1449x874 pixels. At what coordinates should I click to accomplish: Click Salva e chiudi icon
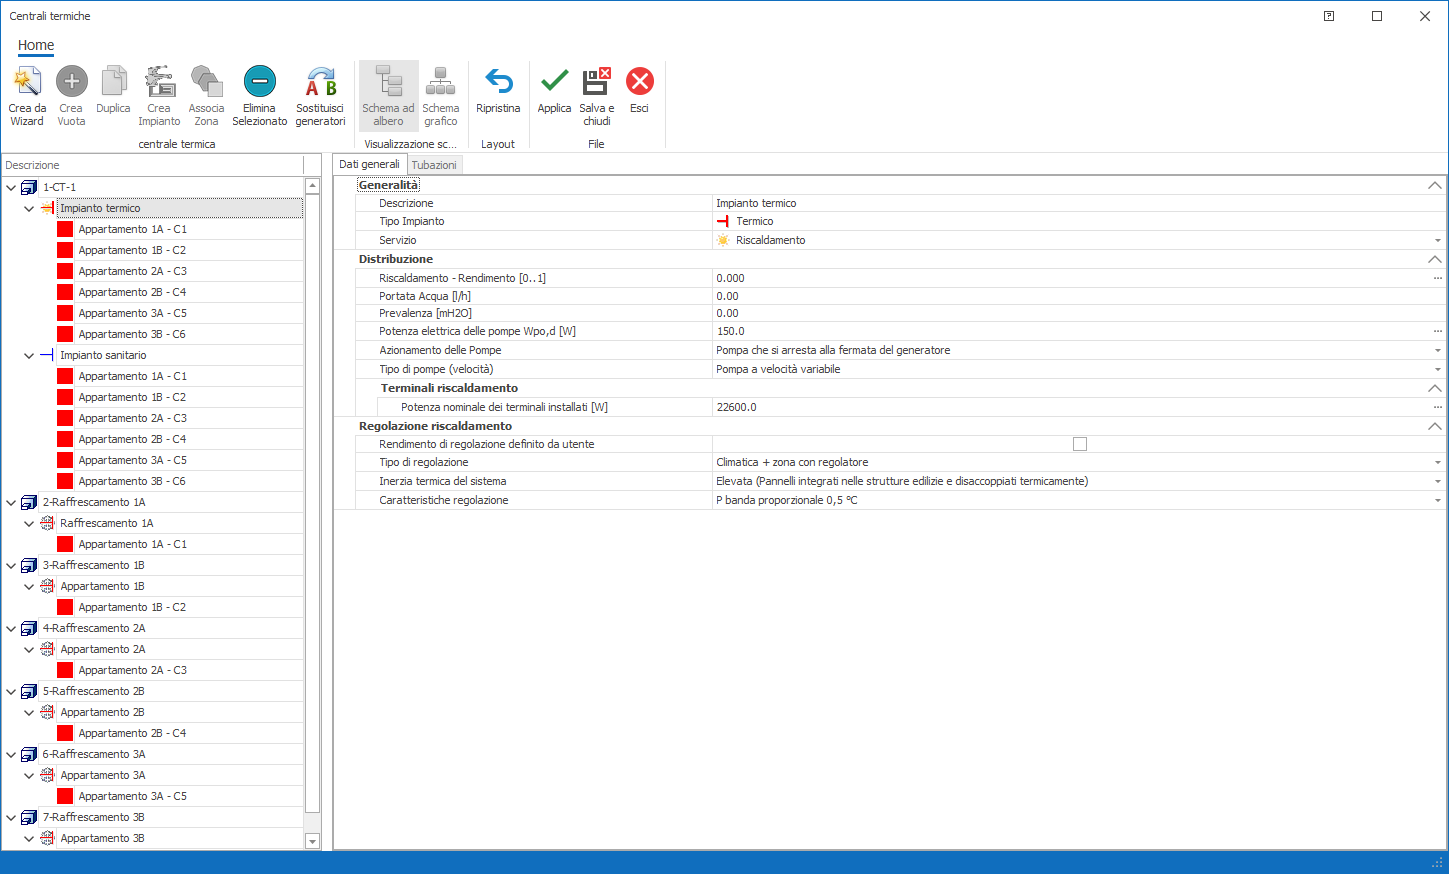(596, 83)
